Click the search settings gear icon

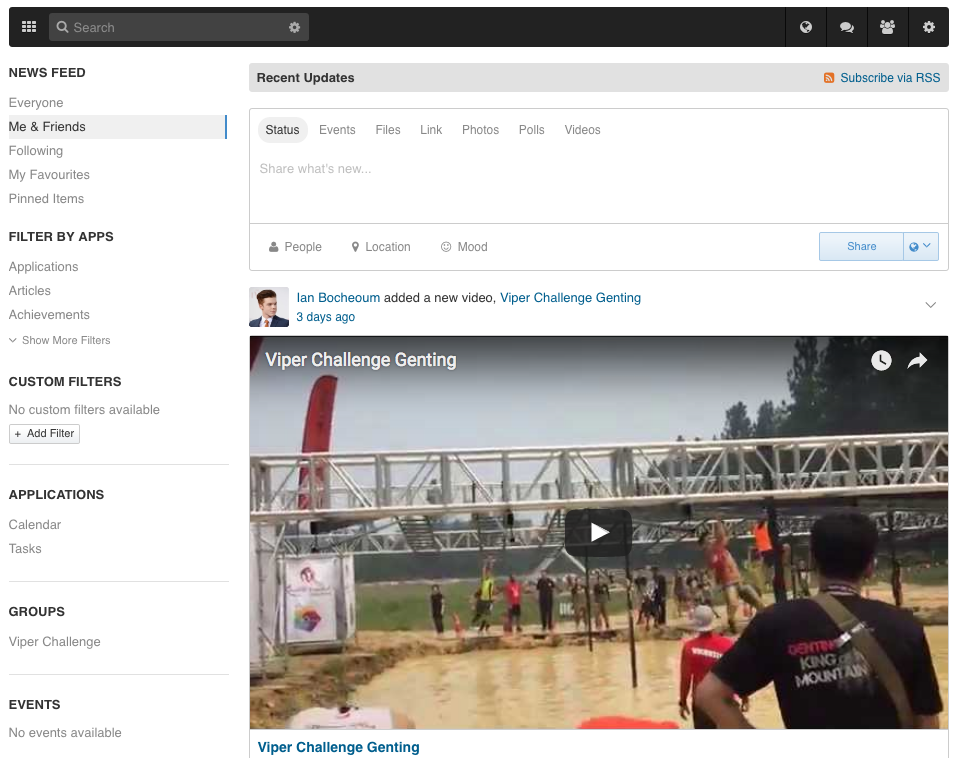(x=294, y=27)
